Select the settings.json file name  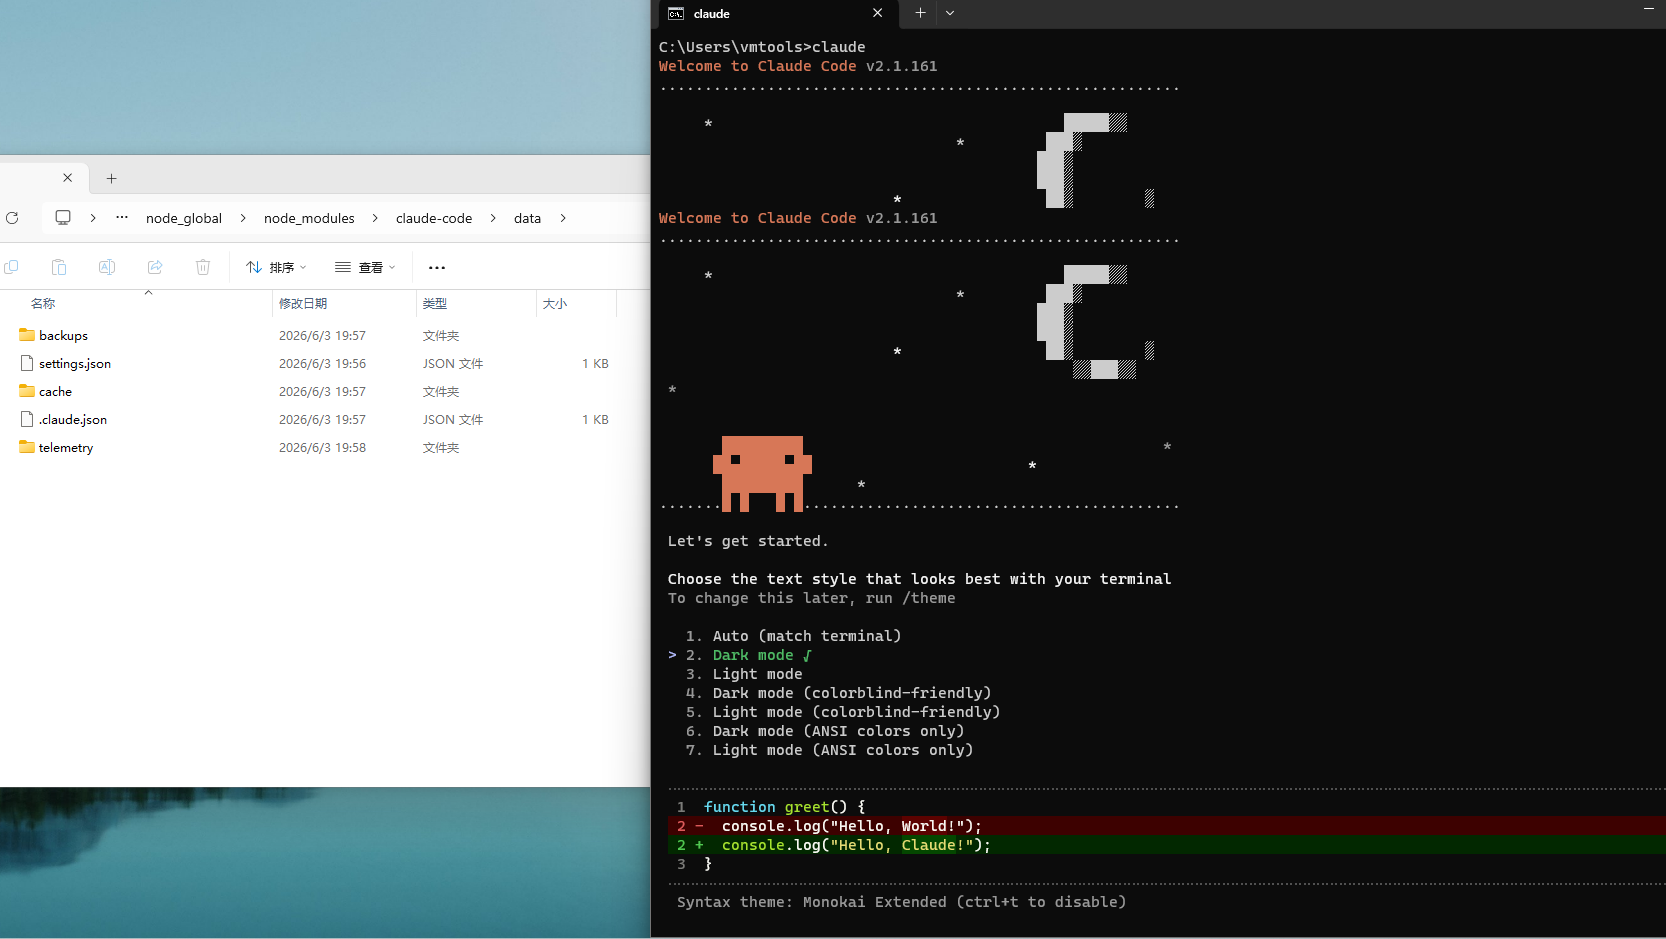75,363
